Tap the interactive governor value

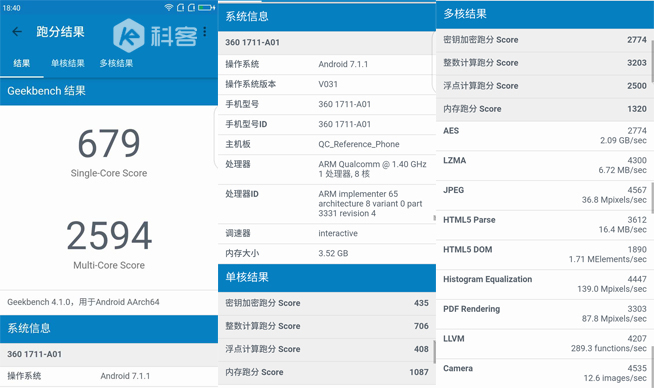(x=338, y=233)
